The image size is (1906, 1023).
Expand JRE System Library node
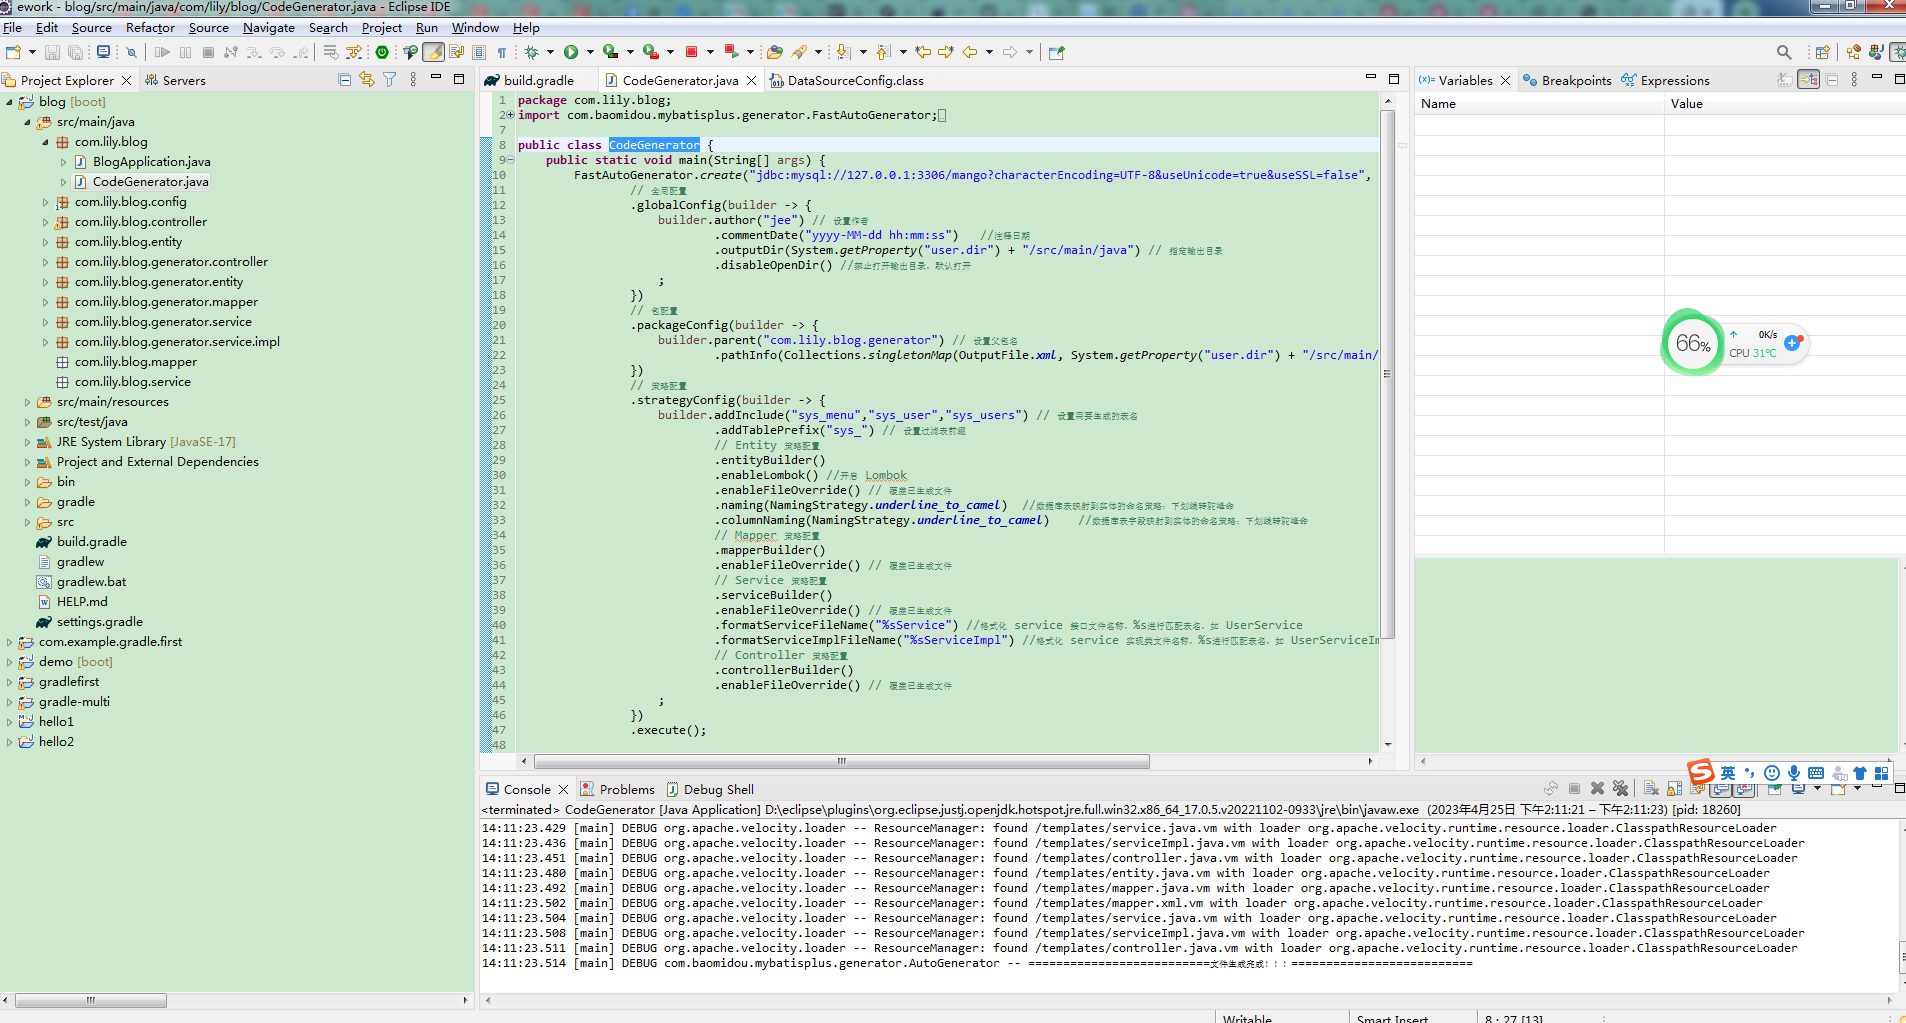pos(28,442)
